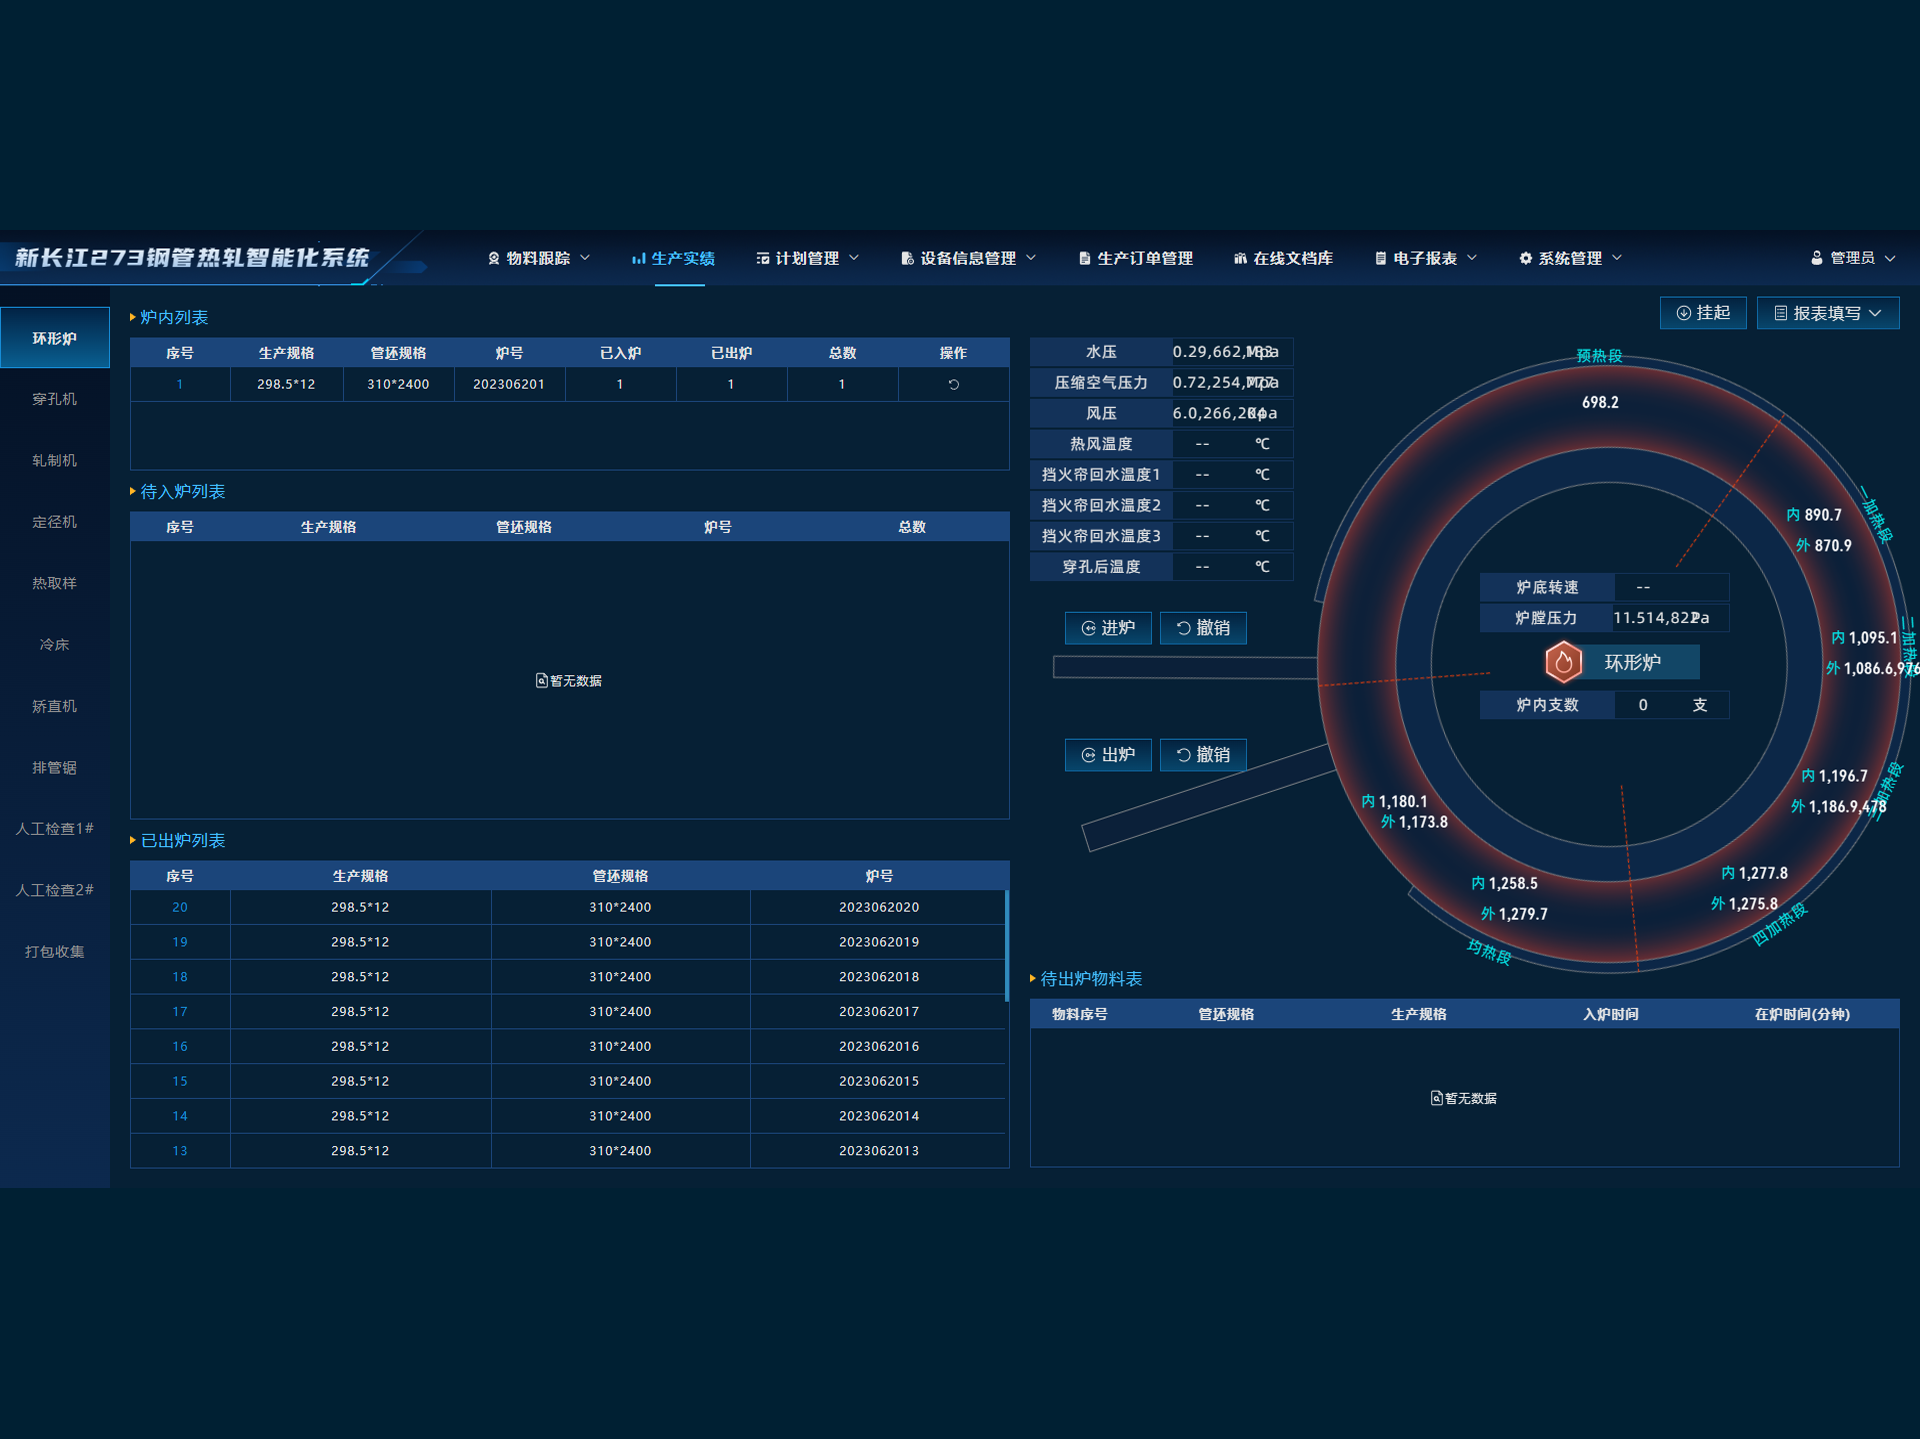Screen dimensions: 1920x1439
Task: Click the 在线文档库 library icon
Action: click(1240, 258)
